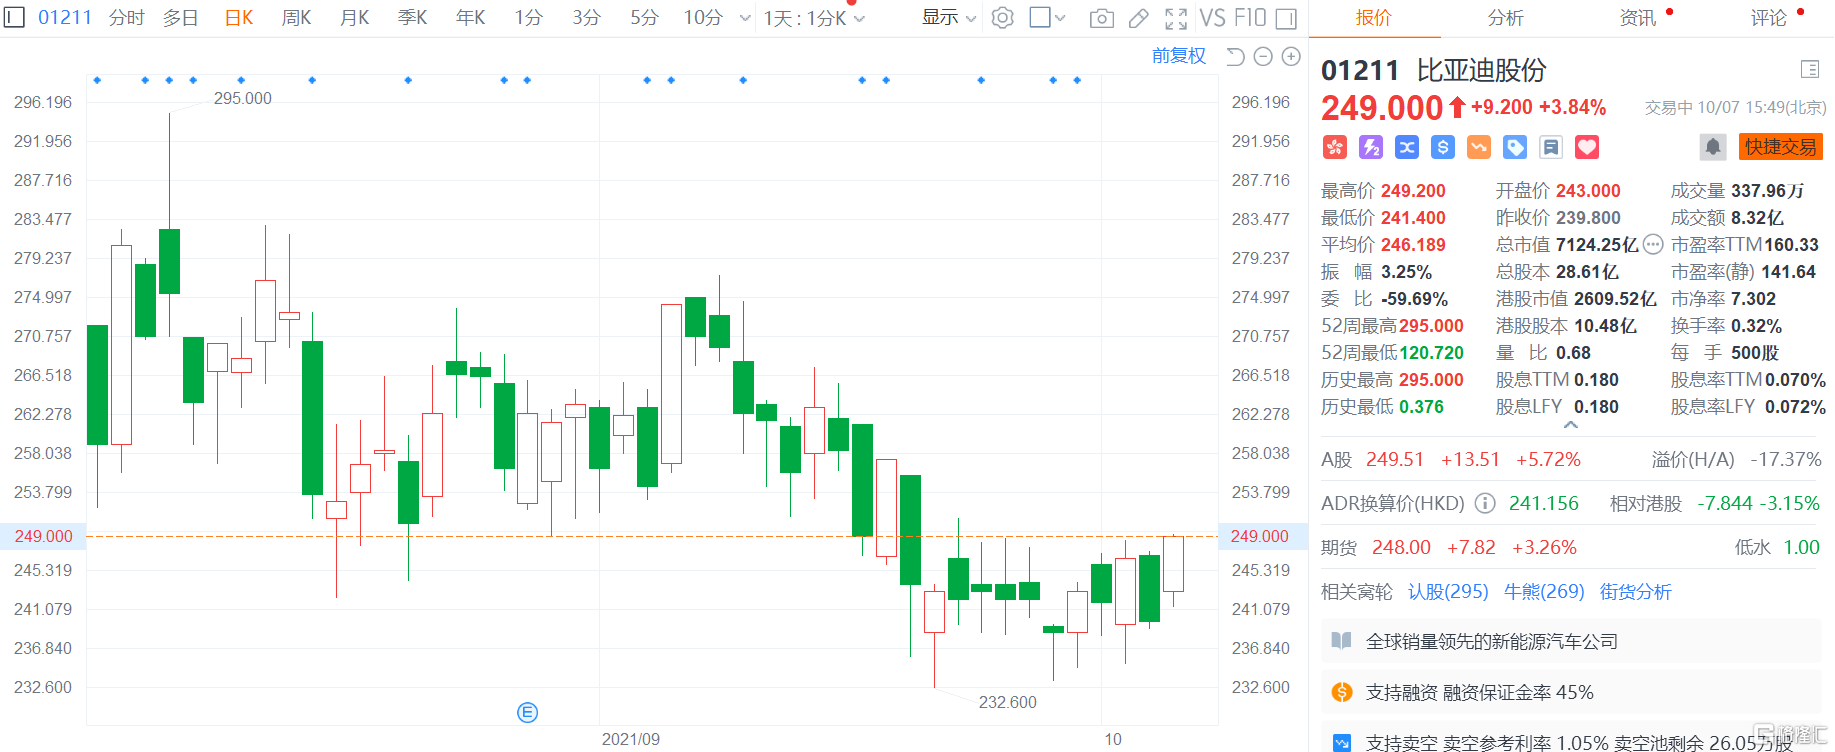
Task: Click 快捷交易 quick trade button
Action: tap(1781, 147)
